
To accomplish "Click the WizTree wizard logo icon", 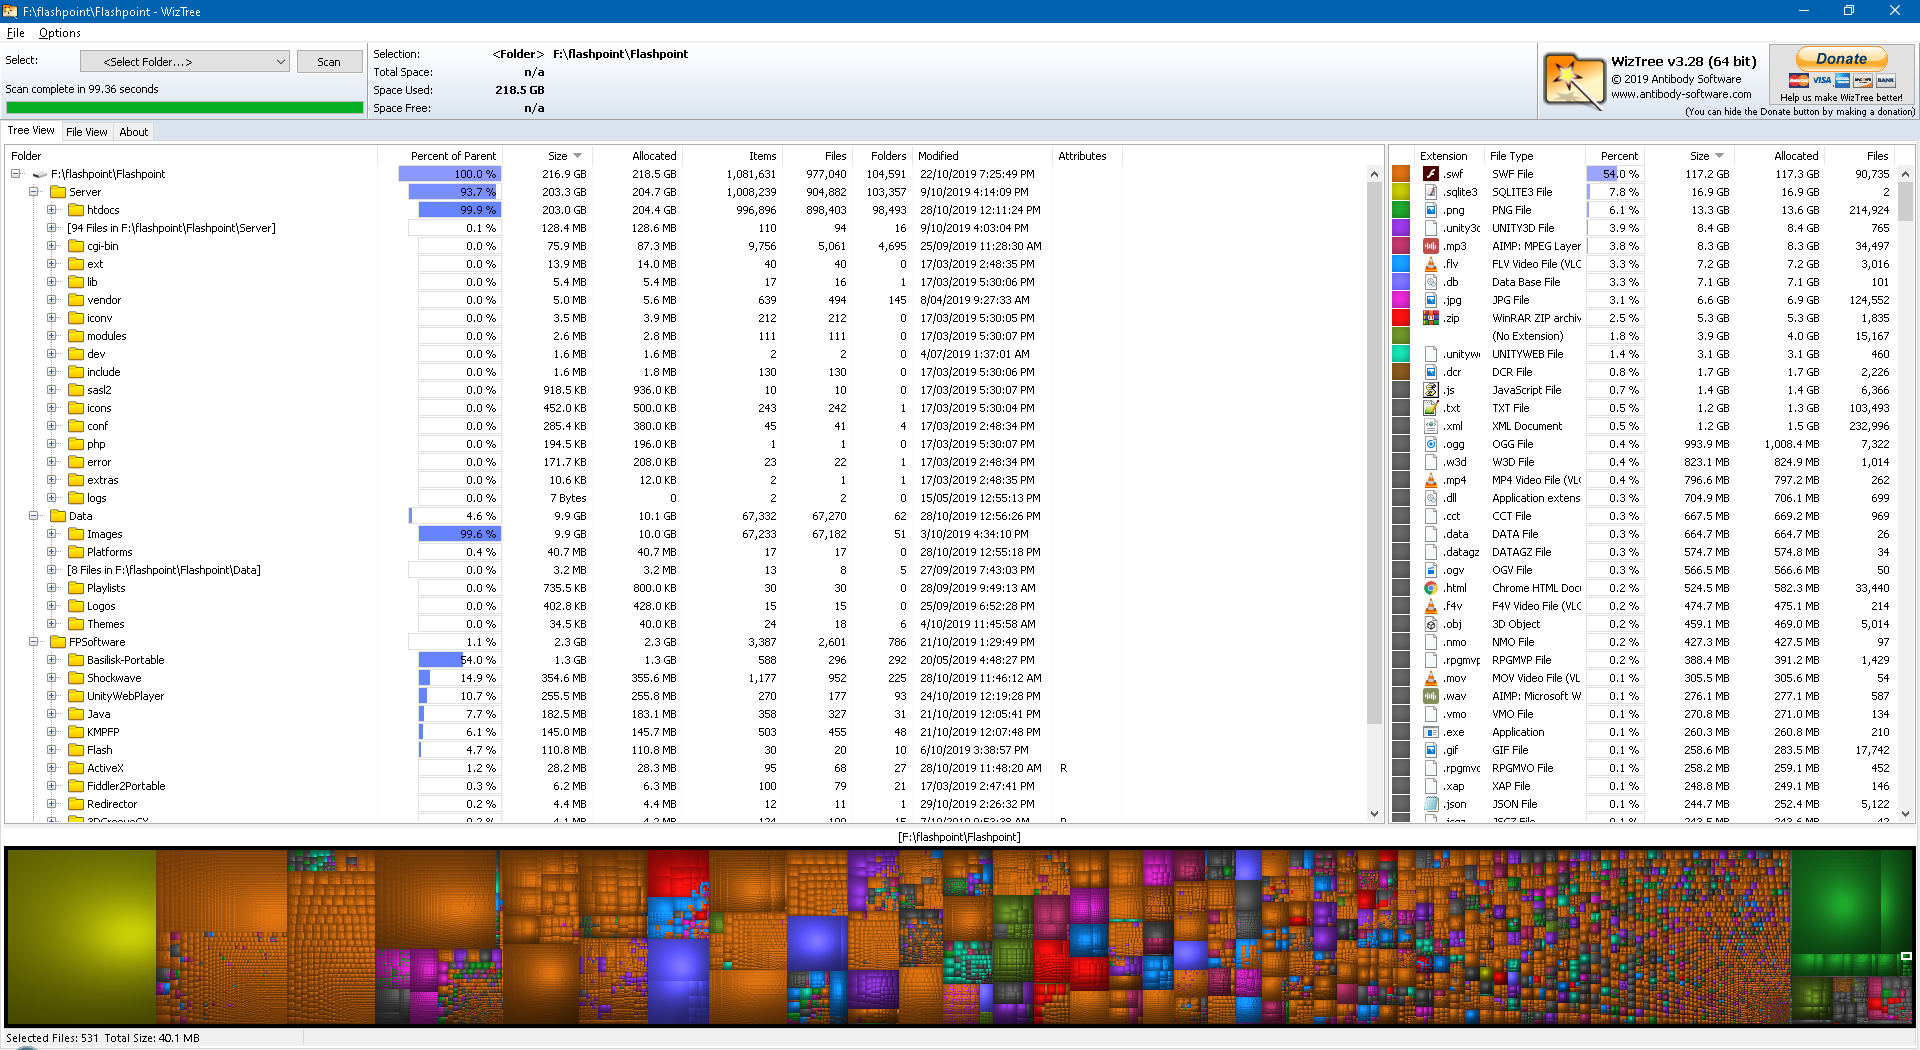I will 1573,80.
